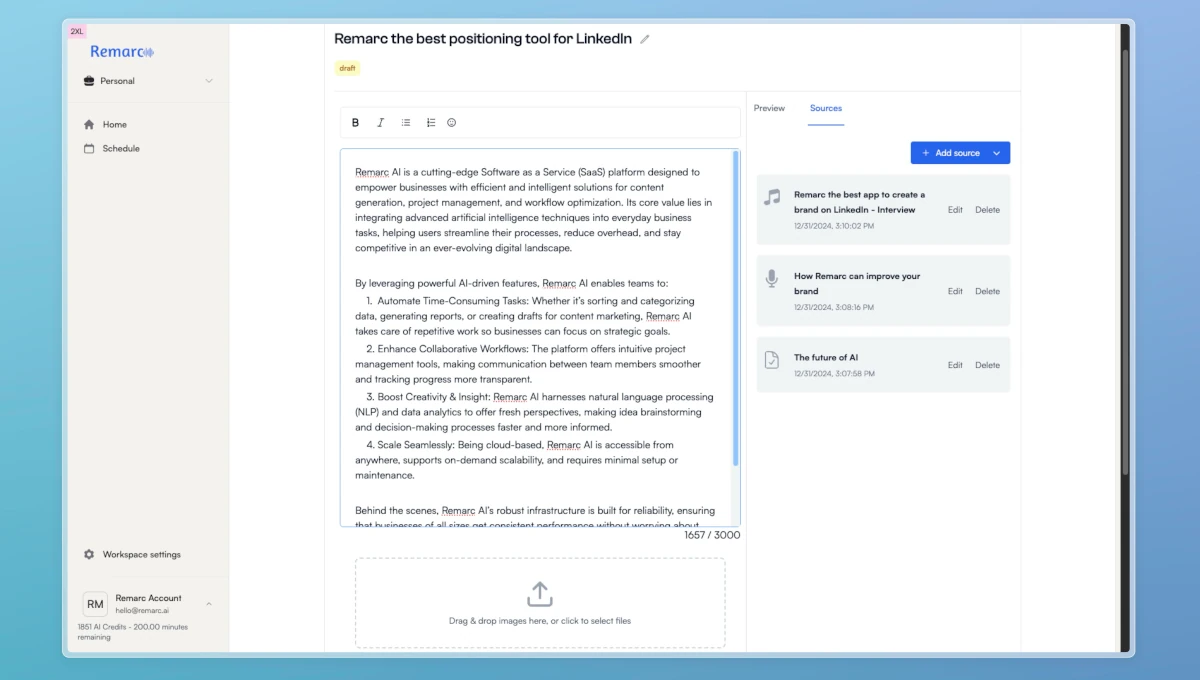Switch to the Sources tab
Image resolution: width=1200 pixels, height=680 pixels.
coord(826,108)
